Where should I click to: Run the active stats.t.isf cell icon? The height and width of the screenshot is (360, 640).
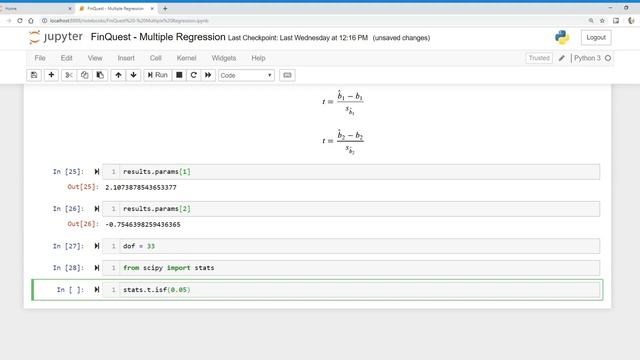coord(97,290)
